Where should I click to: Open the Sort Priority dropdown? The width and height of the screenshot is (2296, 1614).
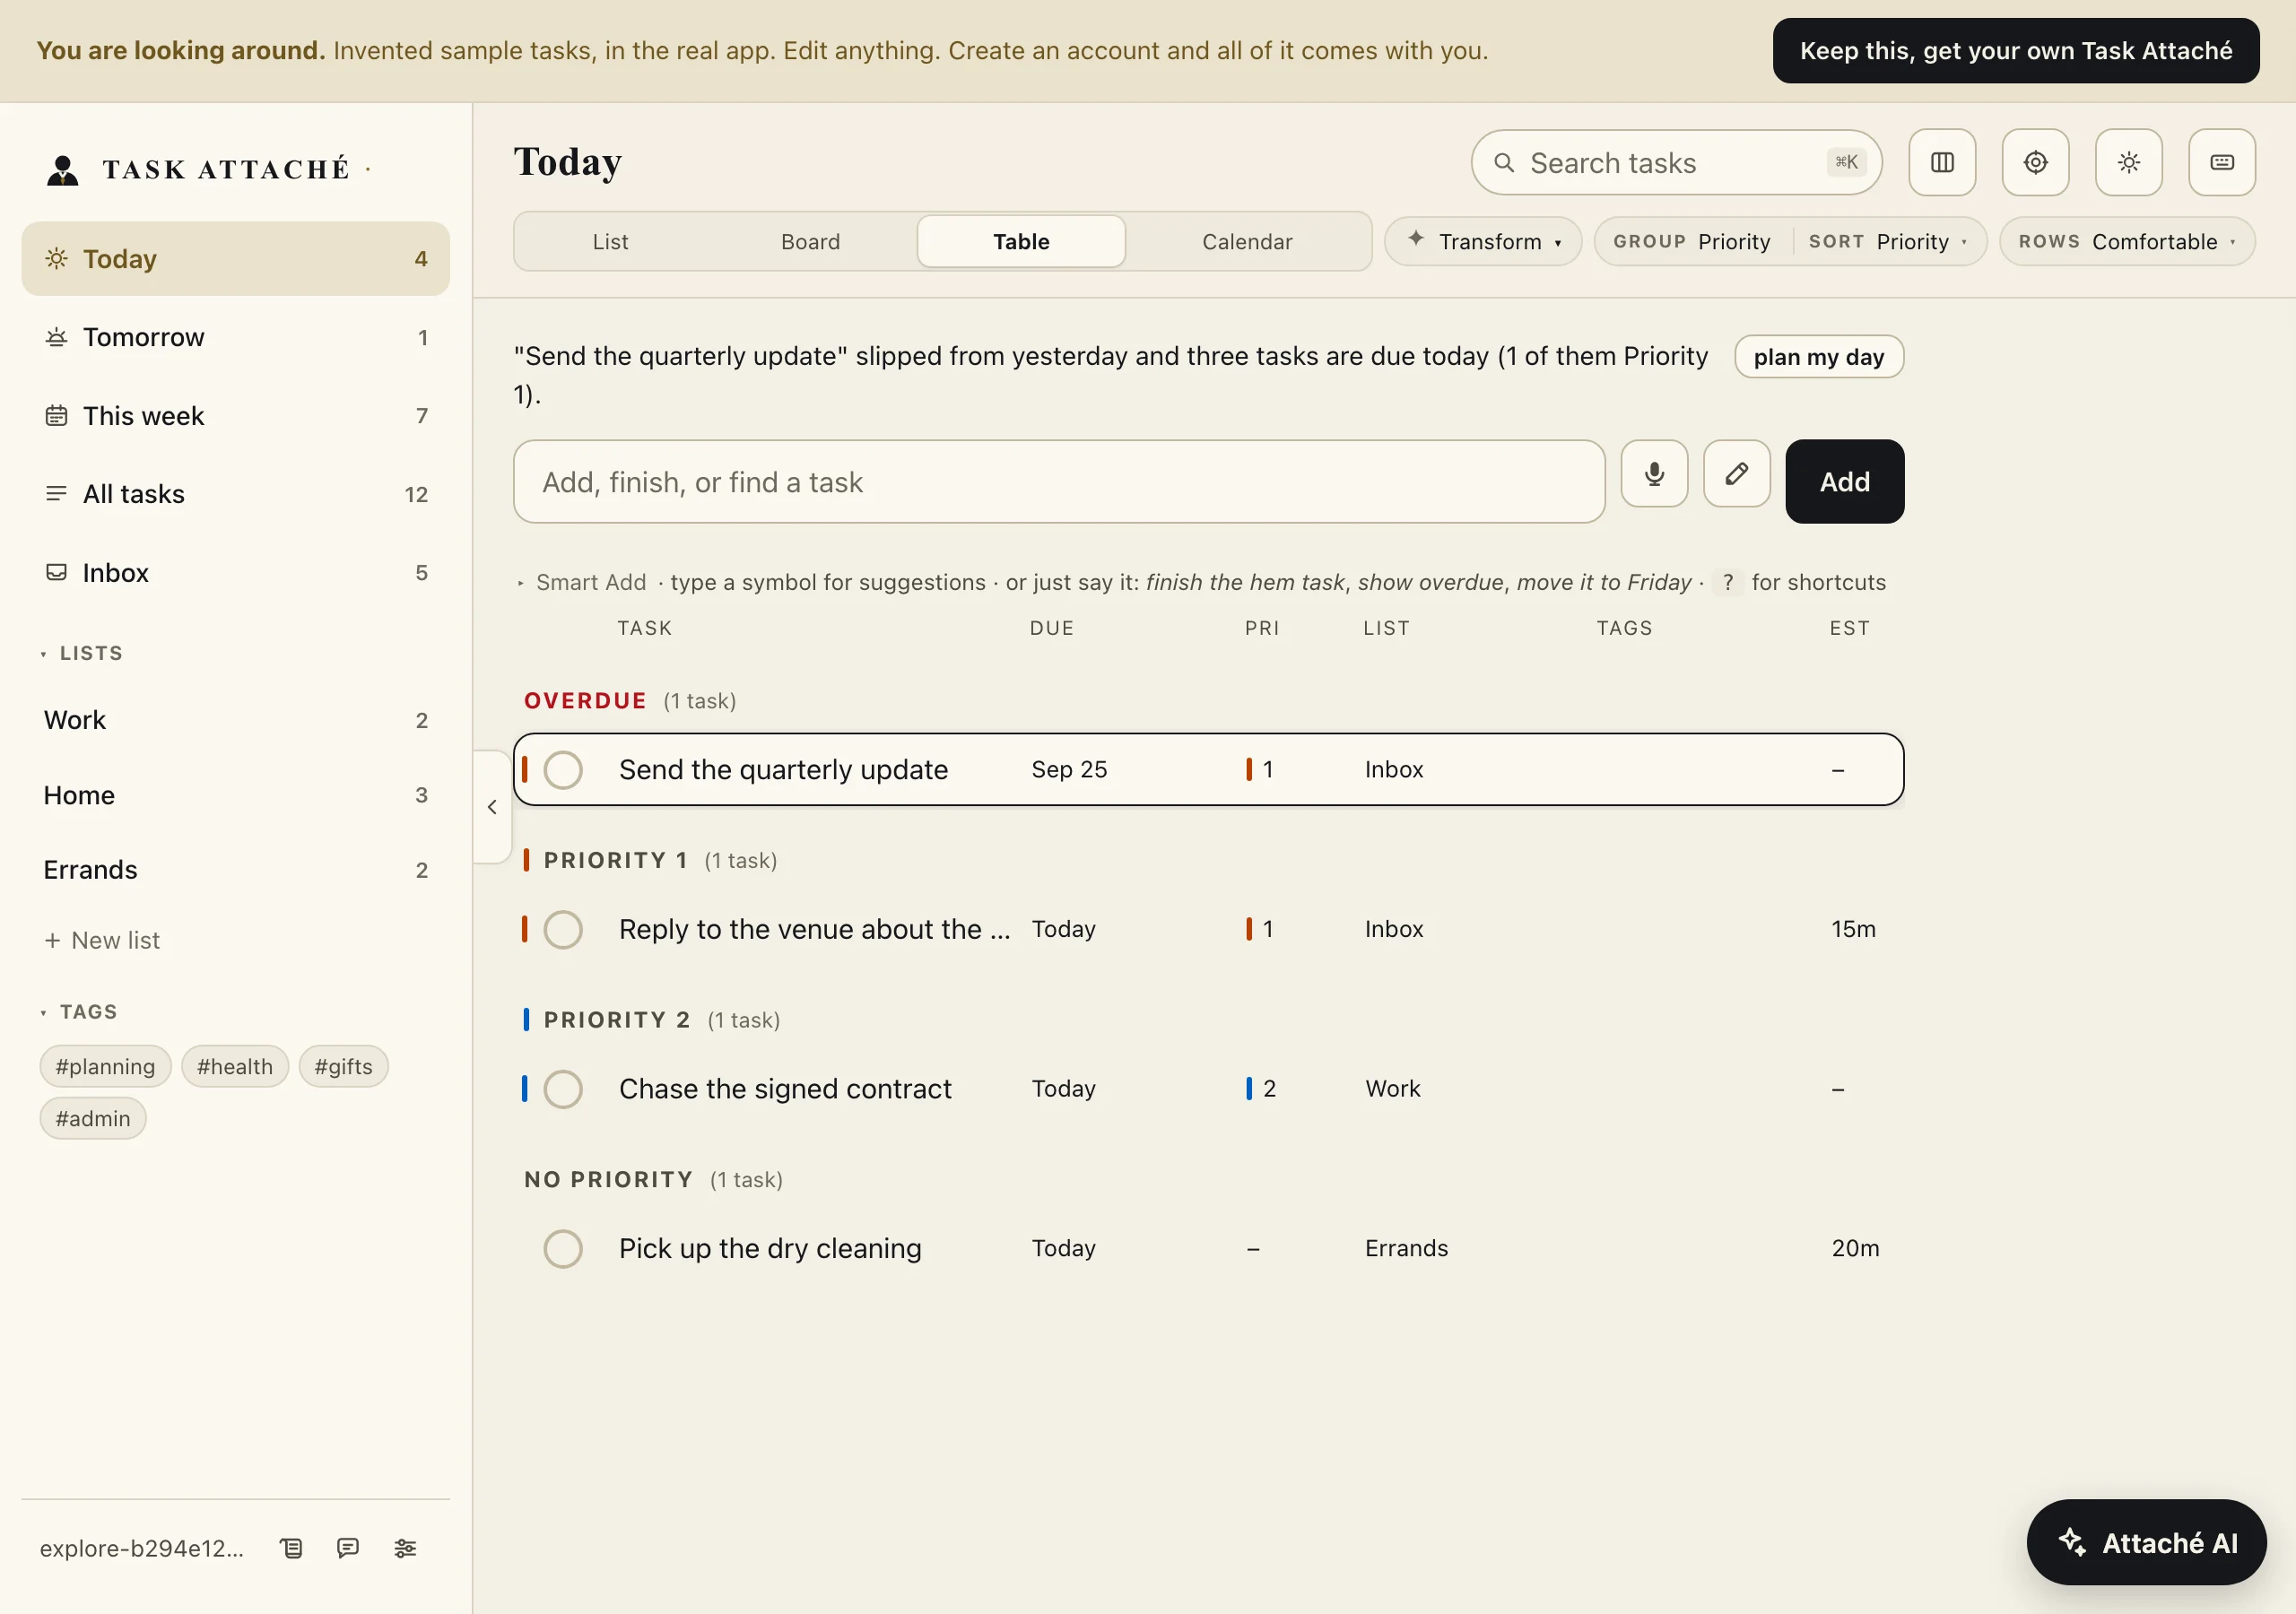coord(1889,242)
